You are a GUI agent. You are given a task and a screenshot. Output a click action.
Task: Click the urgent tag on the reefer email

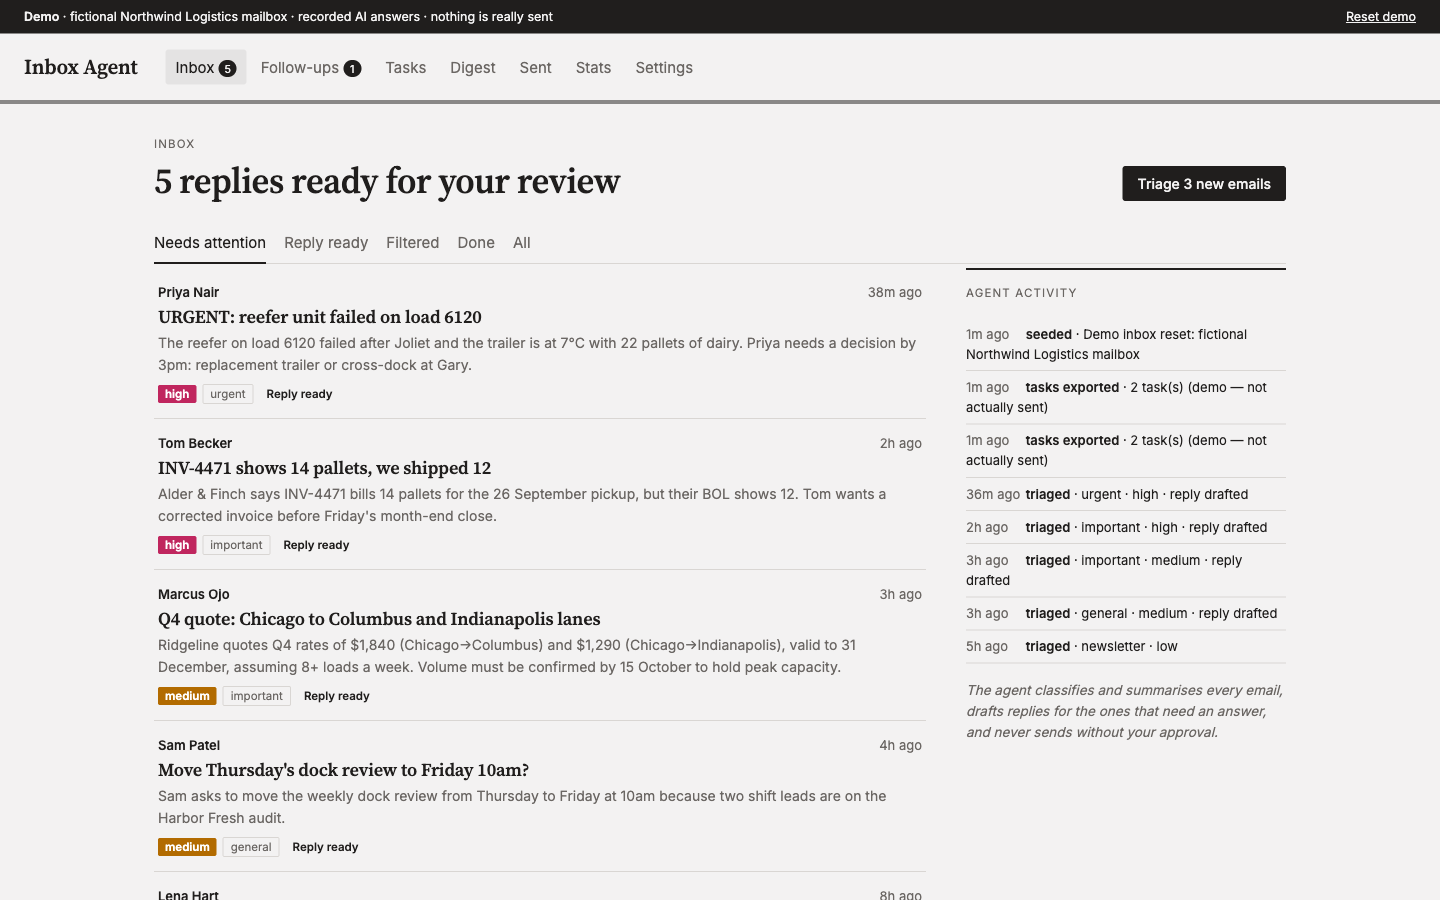click(x=228, y=394)
